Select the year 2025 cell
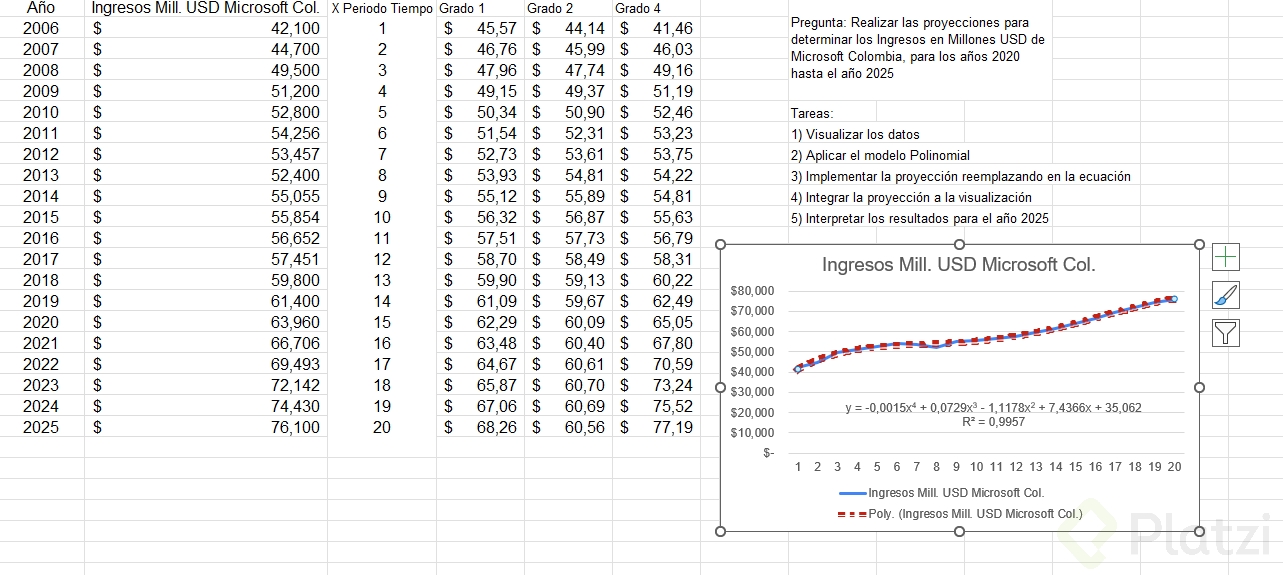 (42, 427)
